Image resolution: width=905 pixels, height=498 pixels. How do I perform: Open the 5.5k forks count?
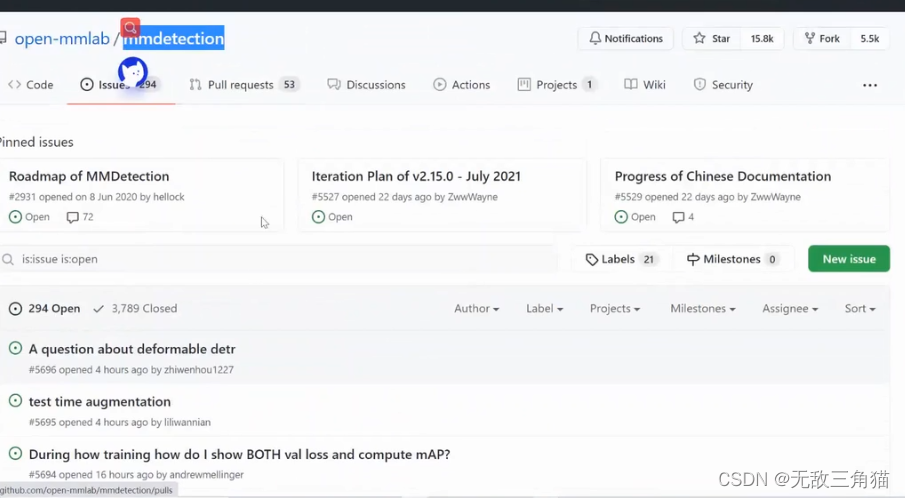[x=870, y=39]
